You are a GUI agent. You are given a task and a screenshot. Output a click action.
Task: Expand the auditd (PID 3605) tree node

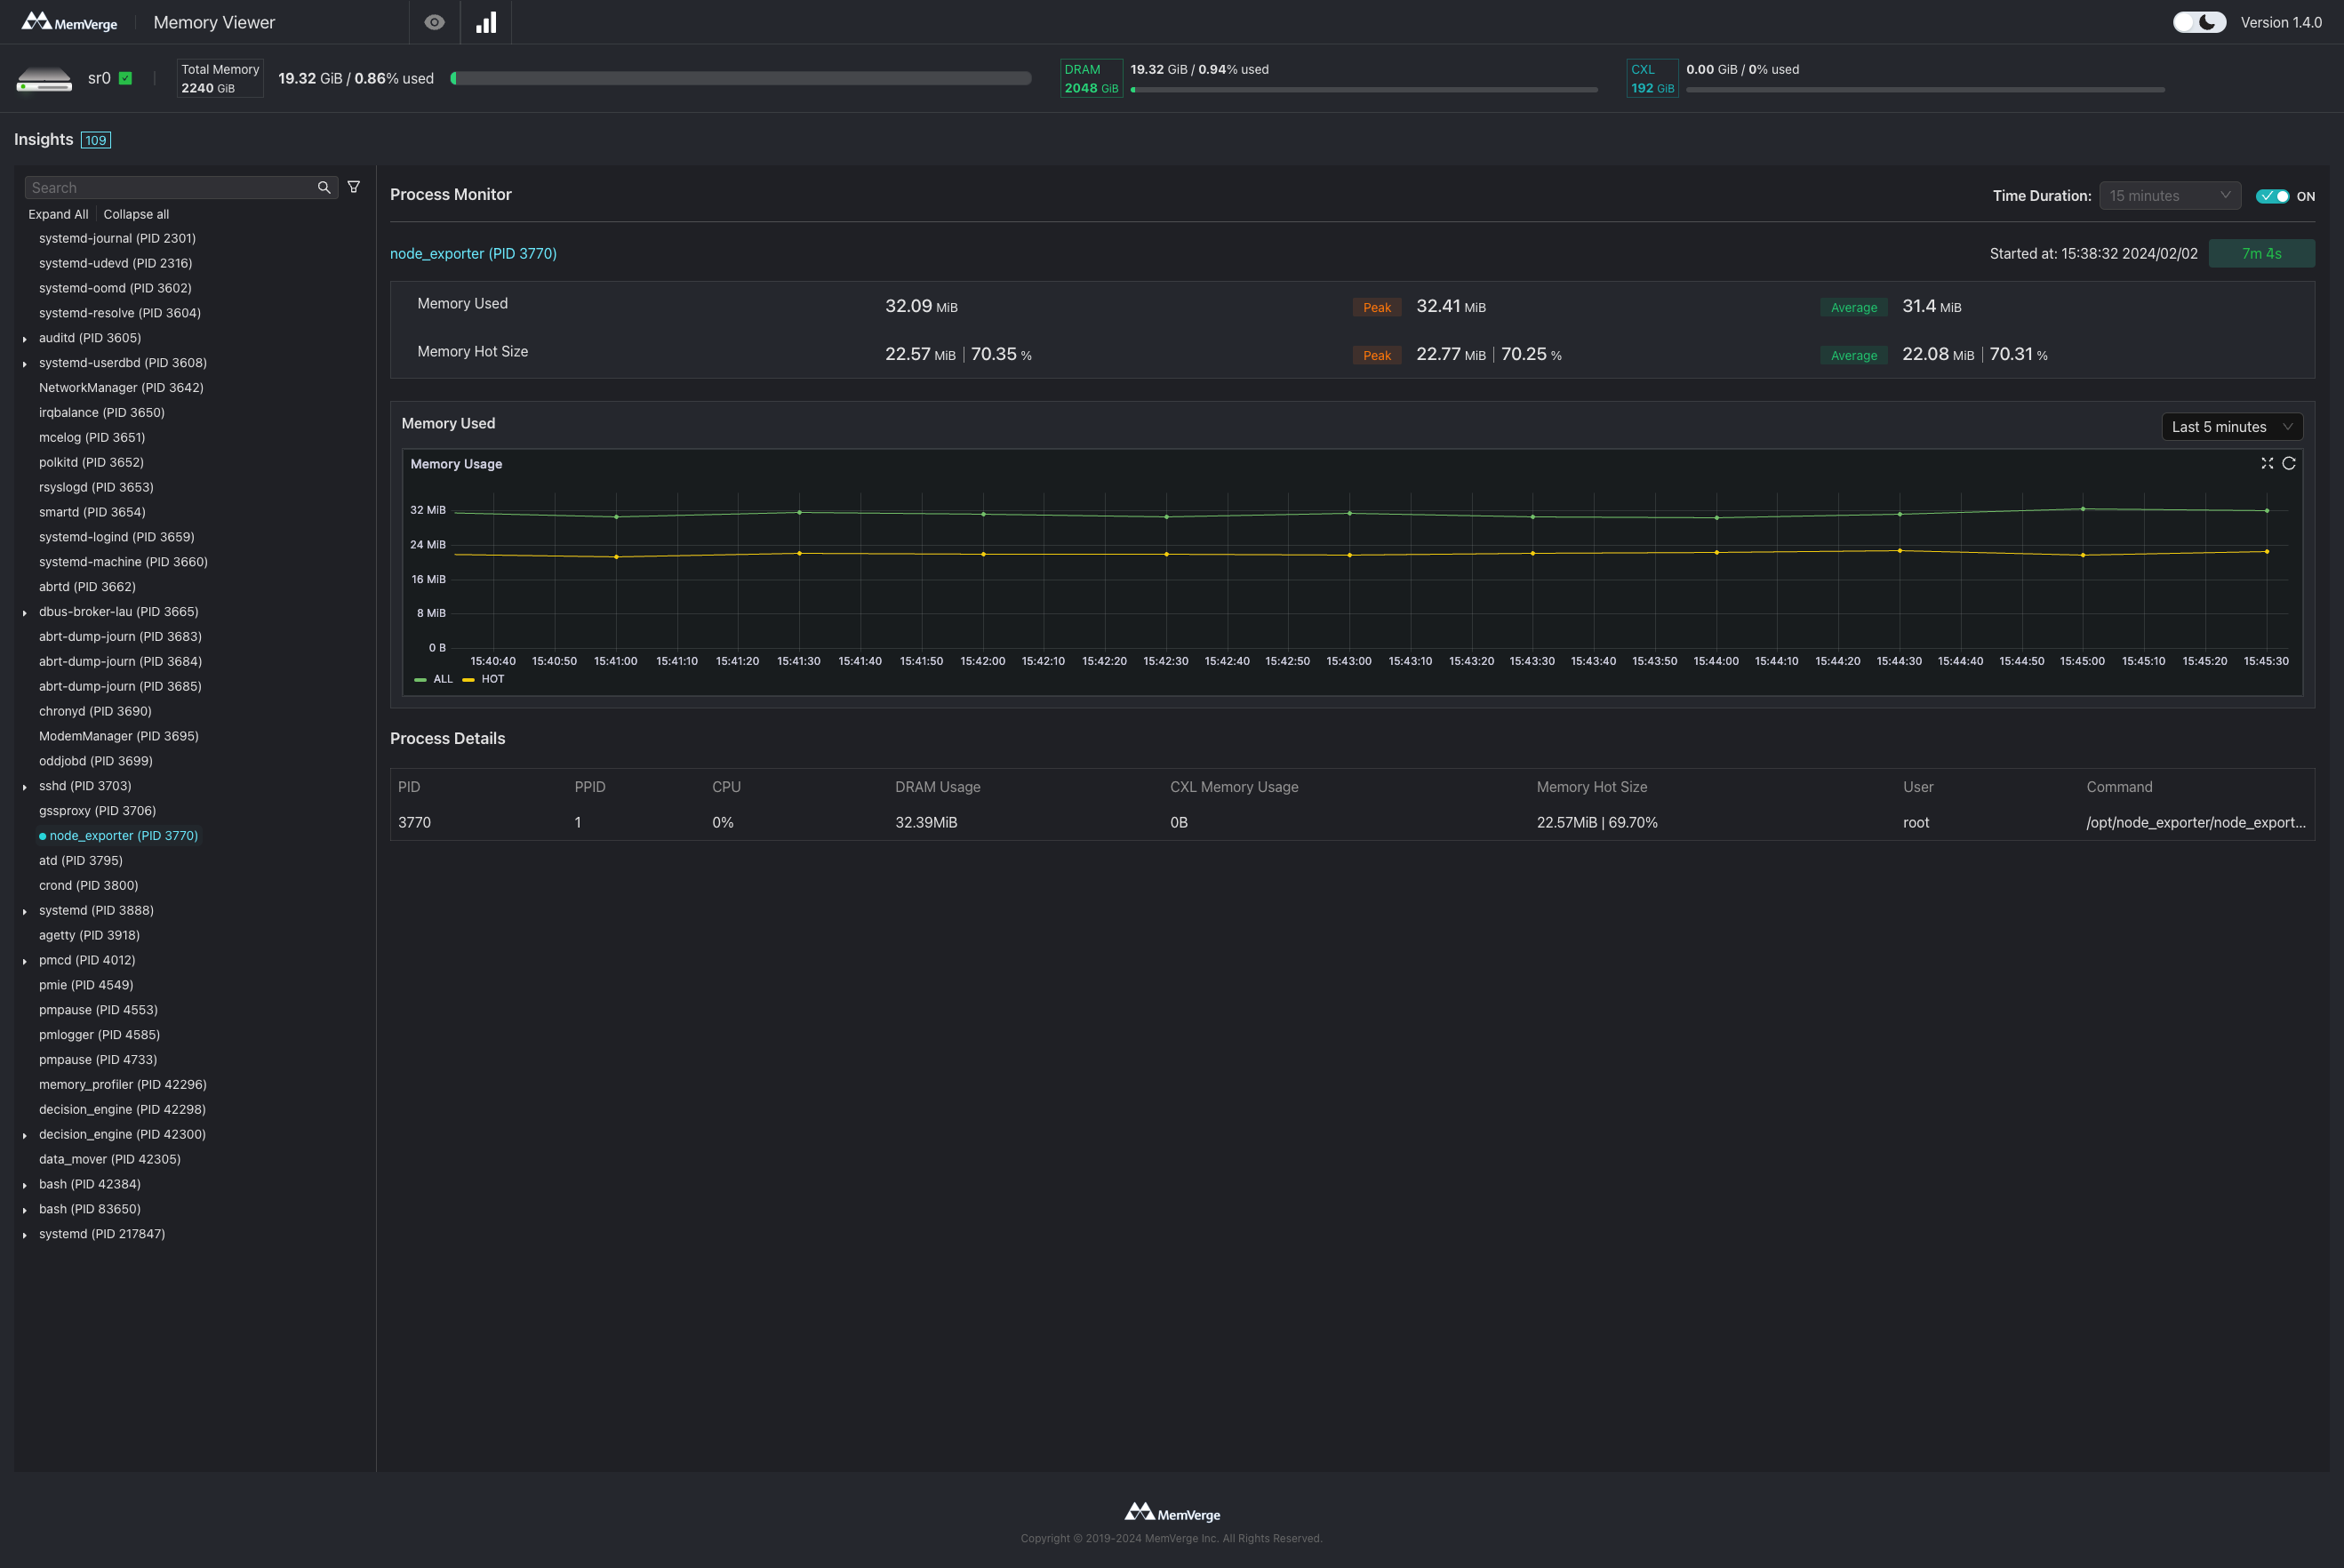point(25,339)
